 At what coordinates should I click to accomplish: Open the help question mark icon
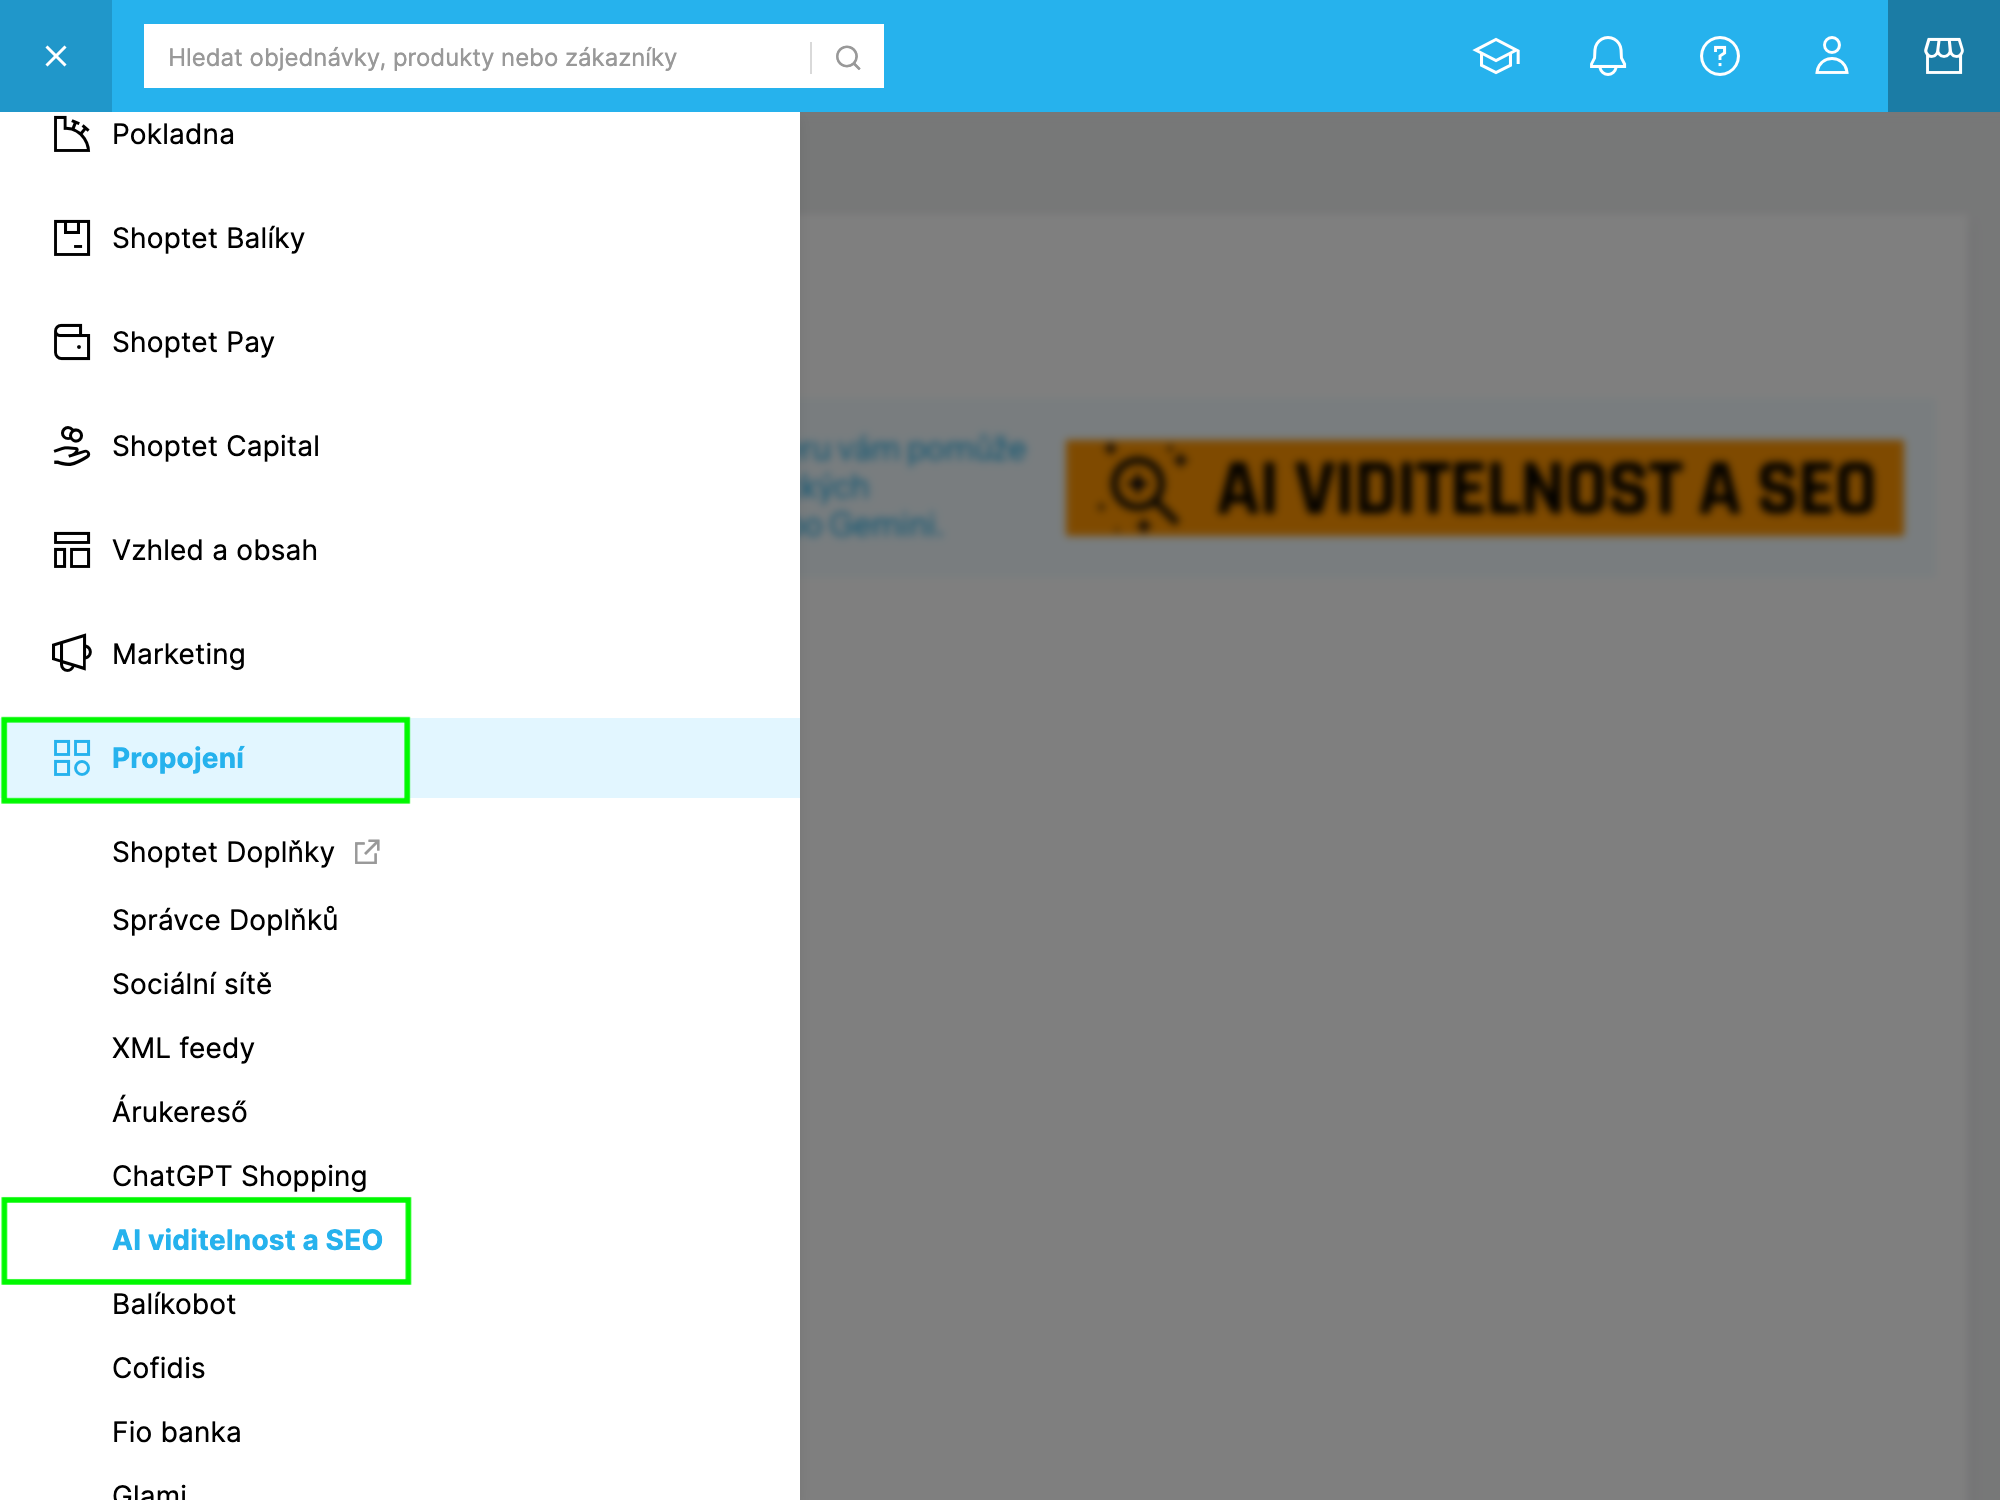1720,56
